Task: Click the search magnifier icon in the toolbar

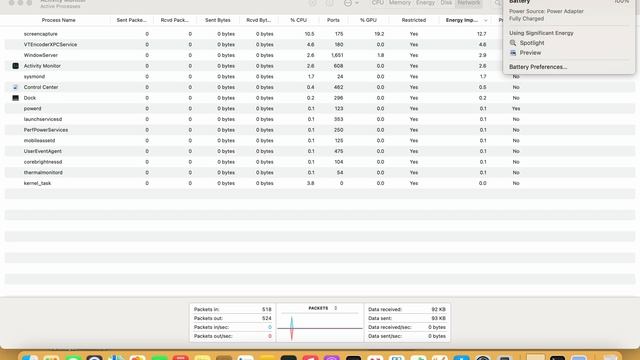Action: tap(498, 3)
